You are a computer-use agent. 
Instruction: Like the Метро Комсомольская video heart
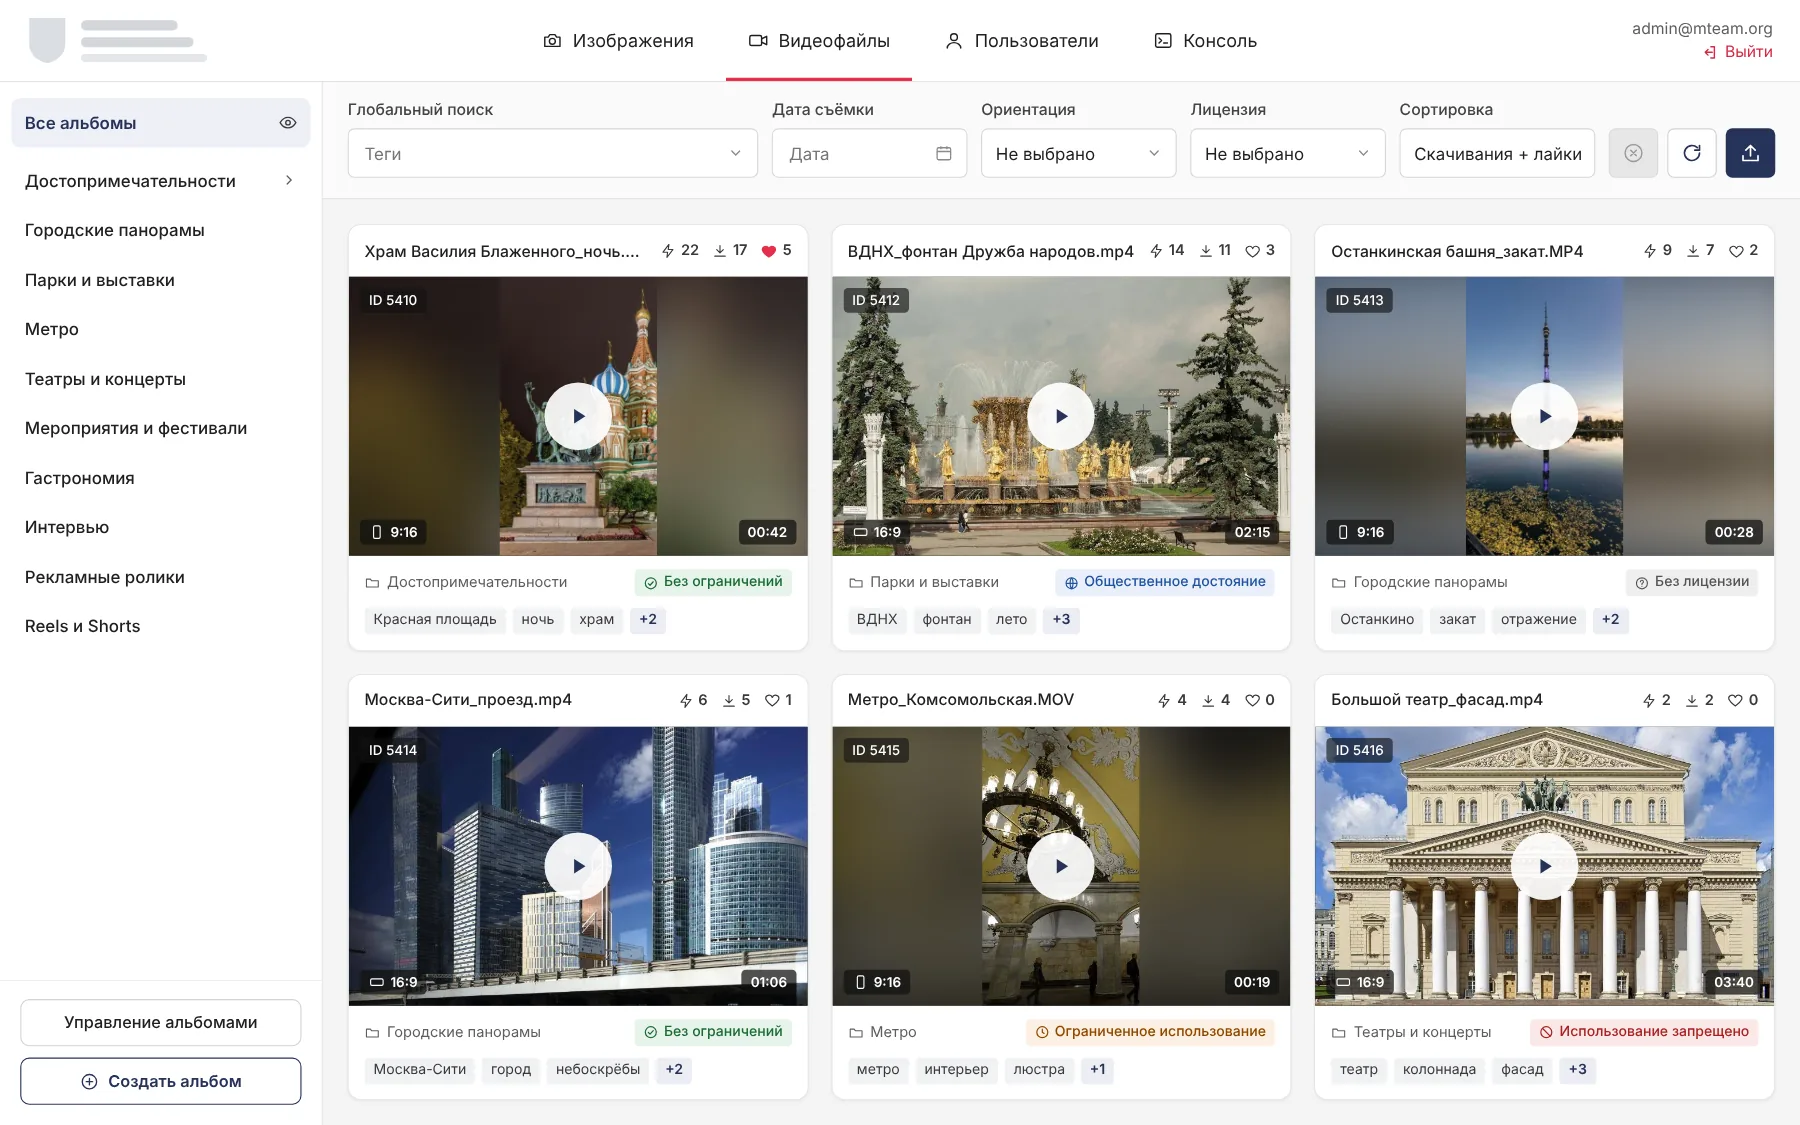[x=1252, y=701]
